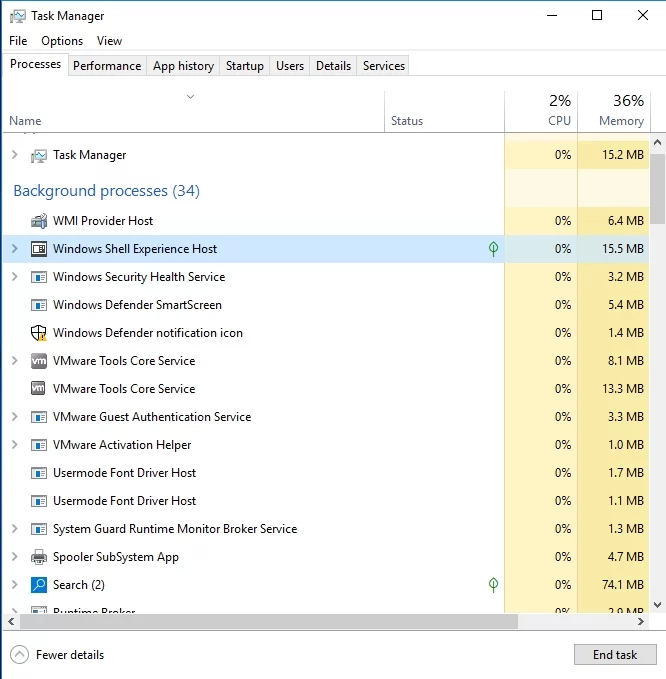Click the WMI Provider Host process icon

(x=39, y=221)
